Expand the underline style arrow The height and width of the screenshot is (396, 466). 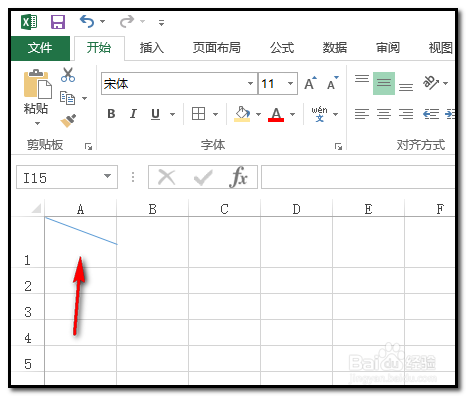[x=172, y=115]
